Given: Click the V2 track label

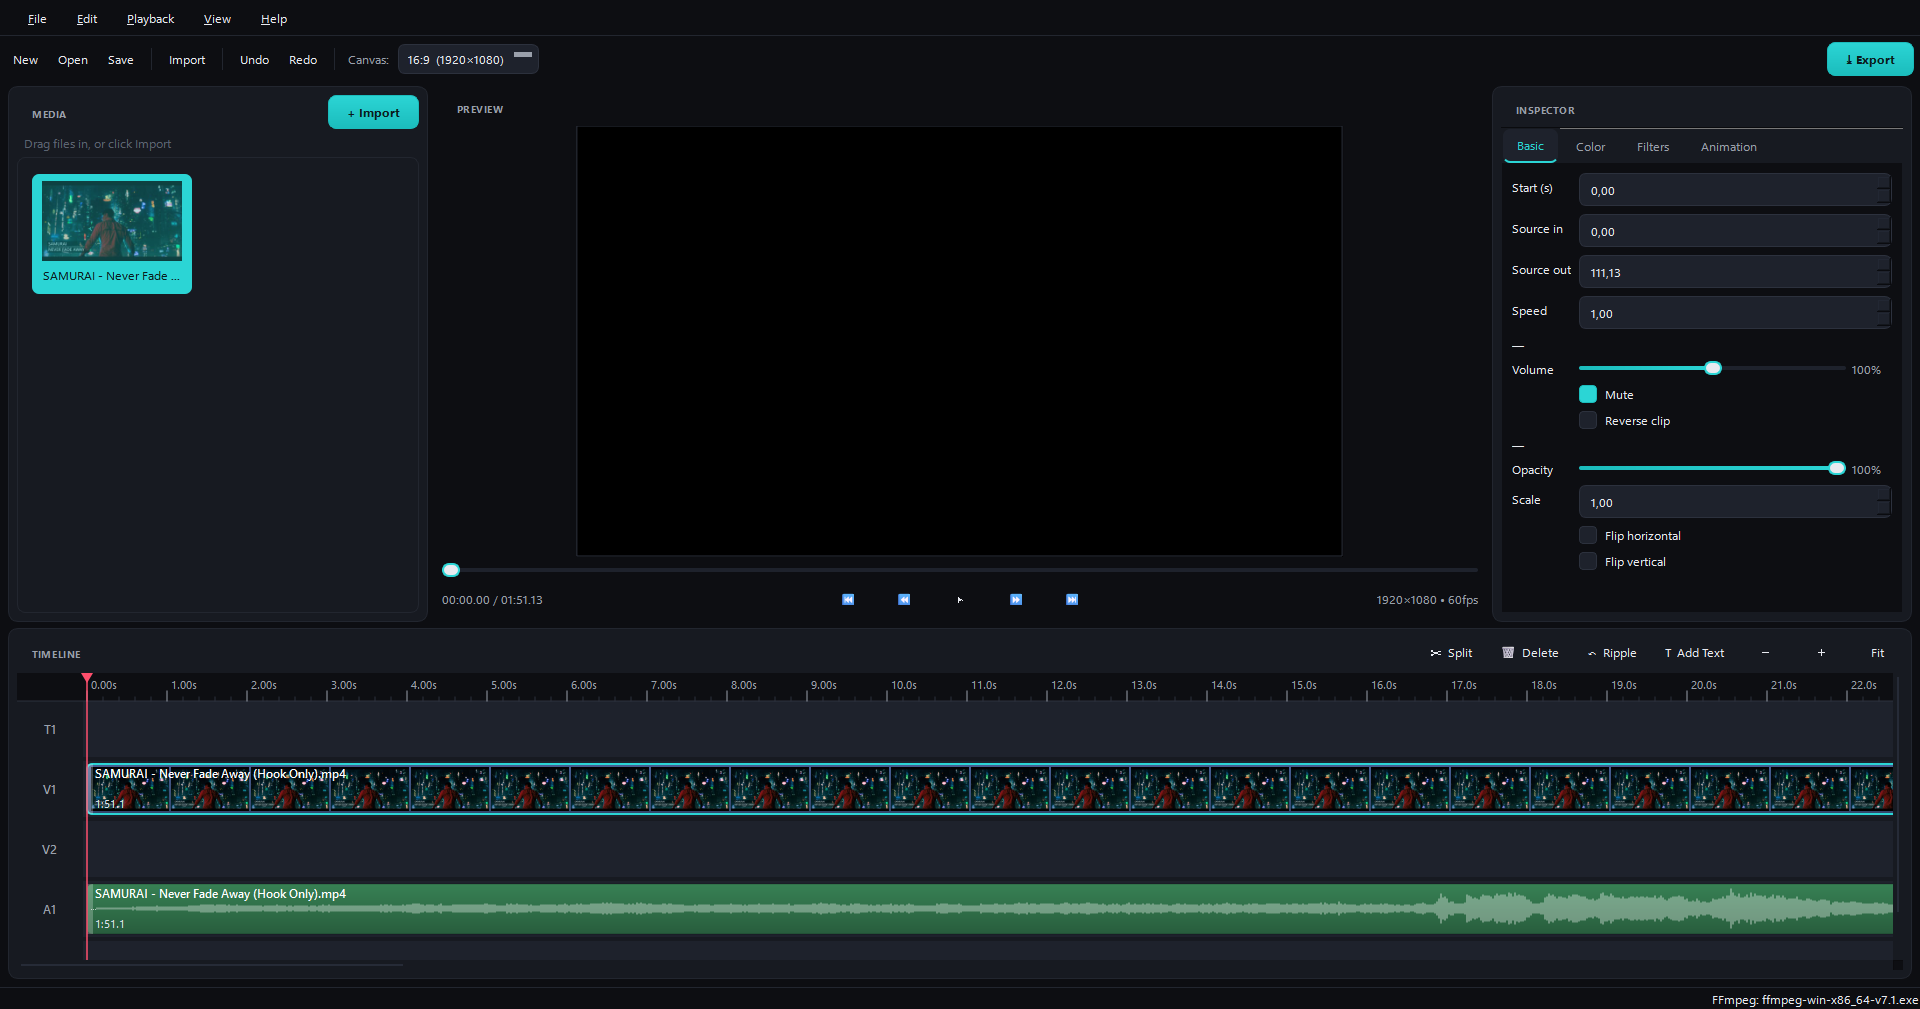Looking at the screenshot, I should [50, 850].
